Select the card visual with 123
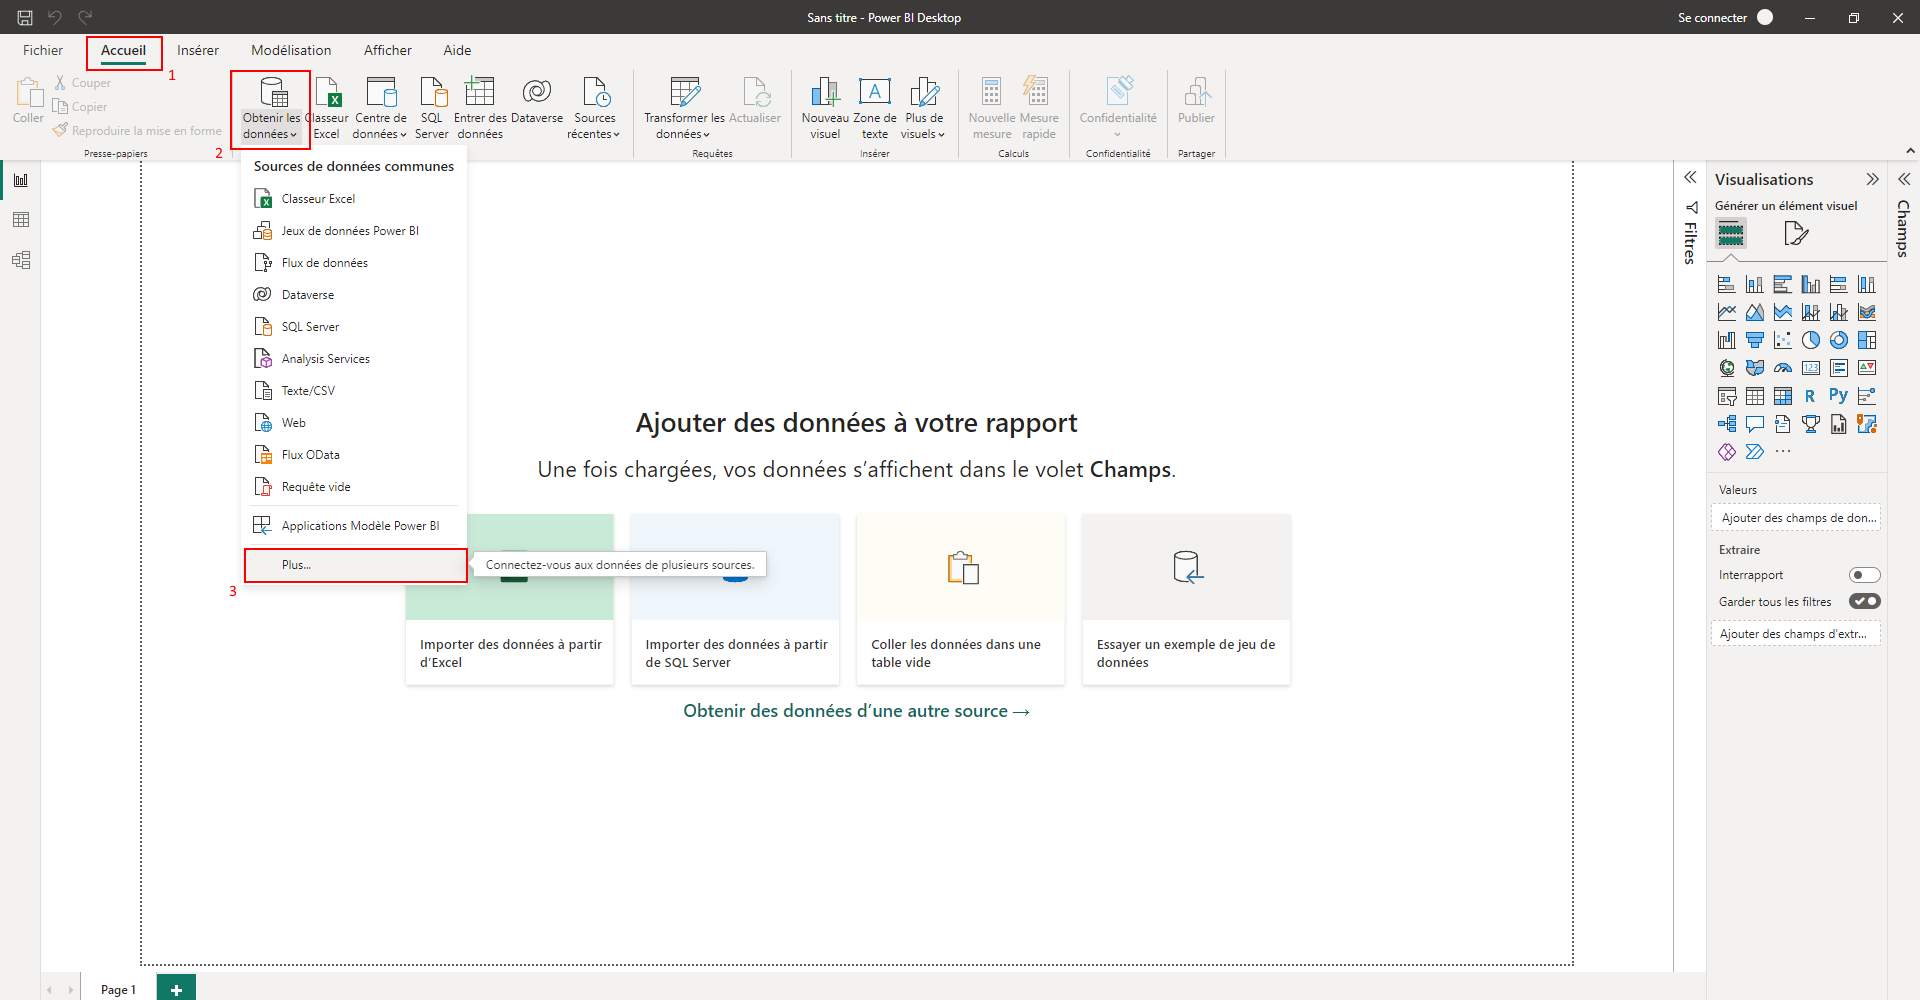This screenshot has width=1920, height=1000. click(x=1810, y=369)
